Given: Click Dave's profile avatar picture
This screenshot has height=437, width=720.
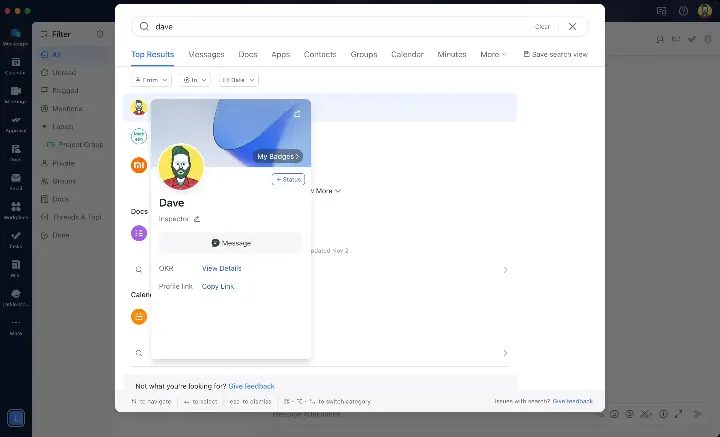Looking at the screenshot, I should click(x=181, y=167).
